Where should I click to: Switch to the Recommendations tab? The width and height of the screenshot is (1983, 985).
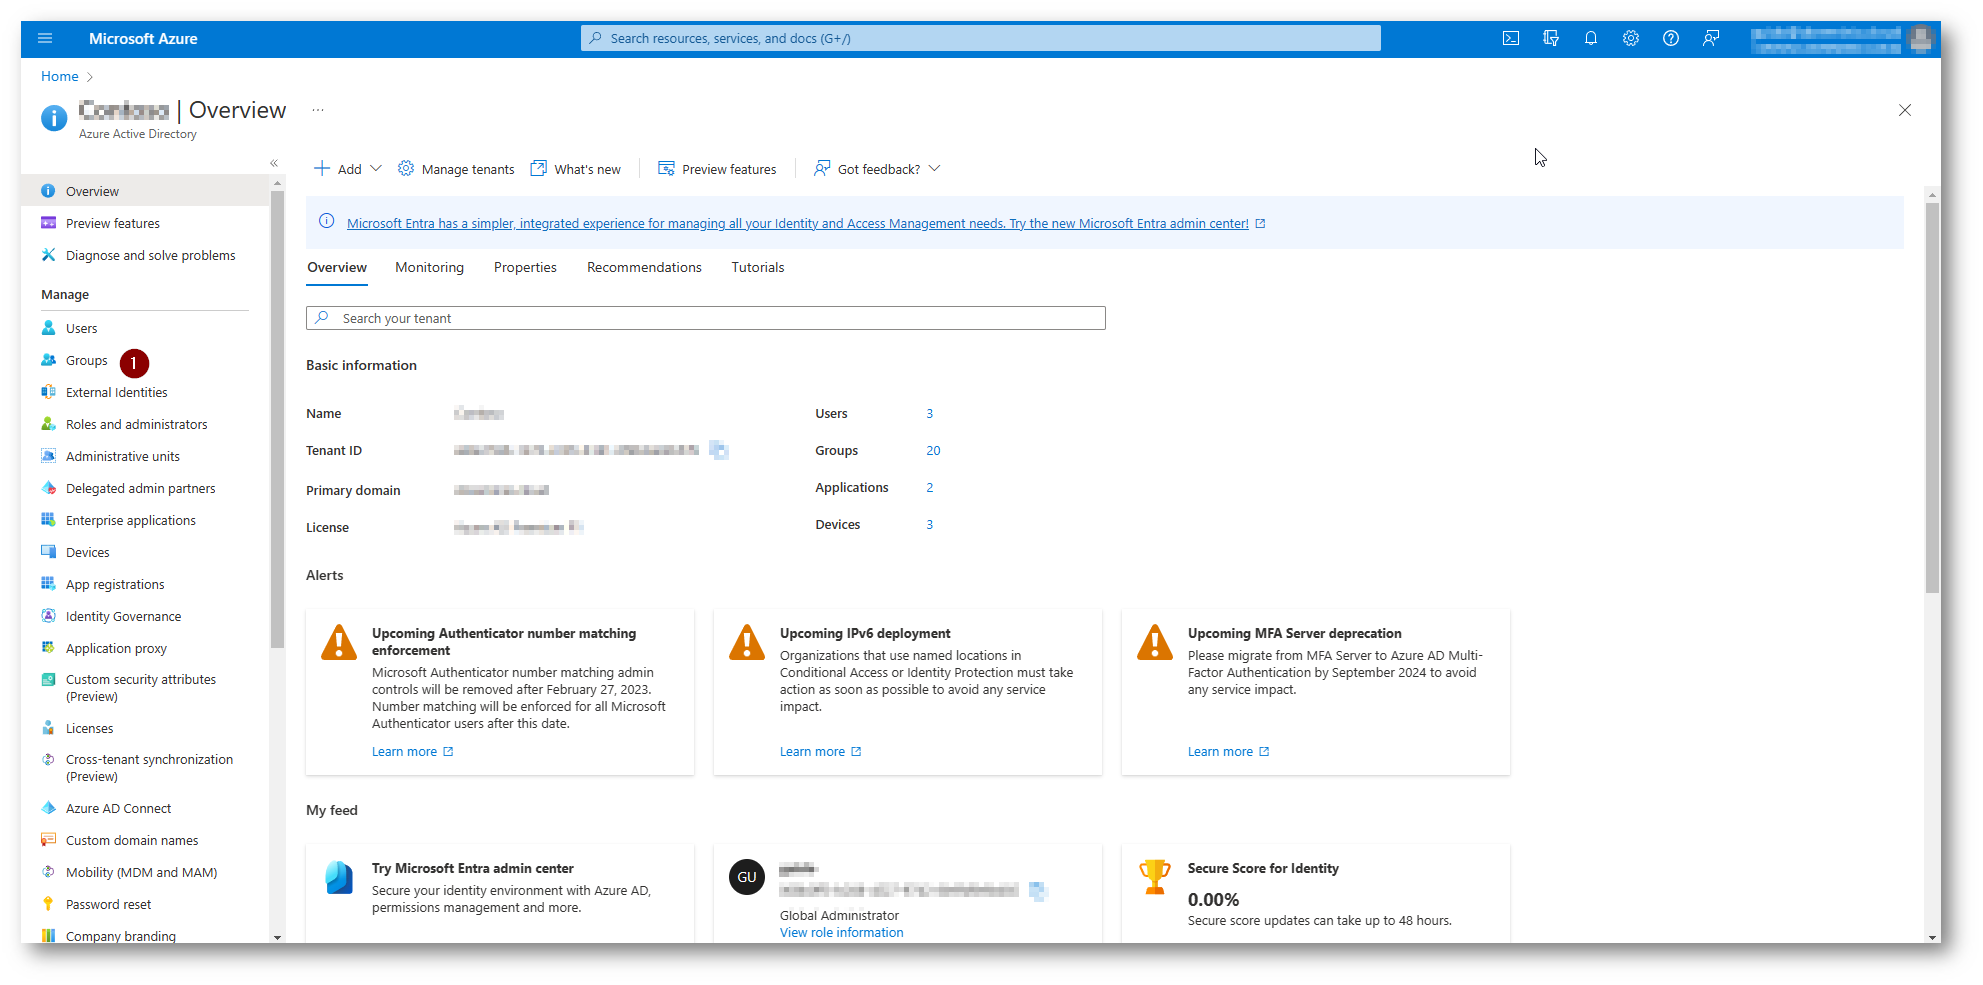(644, 267)
